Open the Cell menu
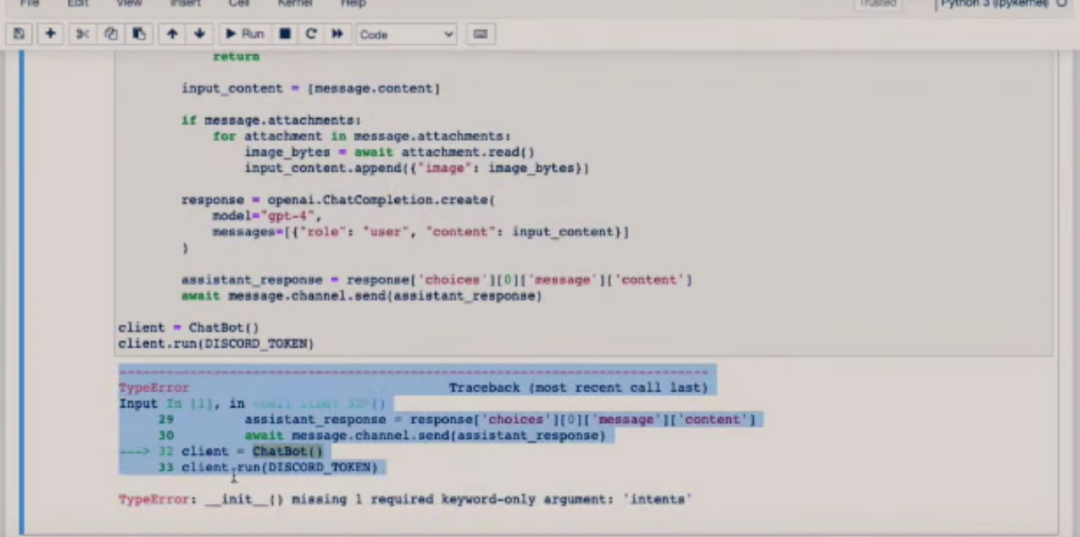Viewport: 1080px width, 537px height. click(238, 3)
